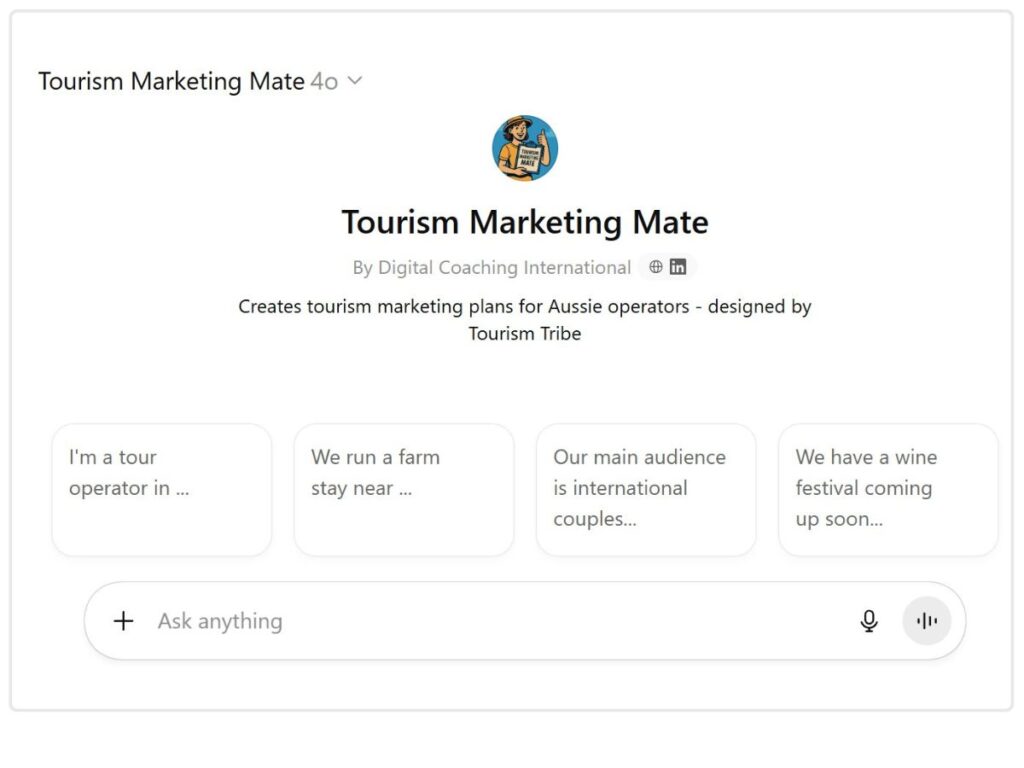
Task: Click the 4o model label
Action: click(x=324, y=81)
